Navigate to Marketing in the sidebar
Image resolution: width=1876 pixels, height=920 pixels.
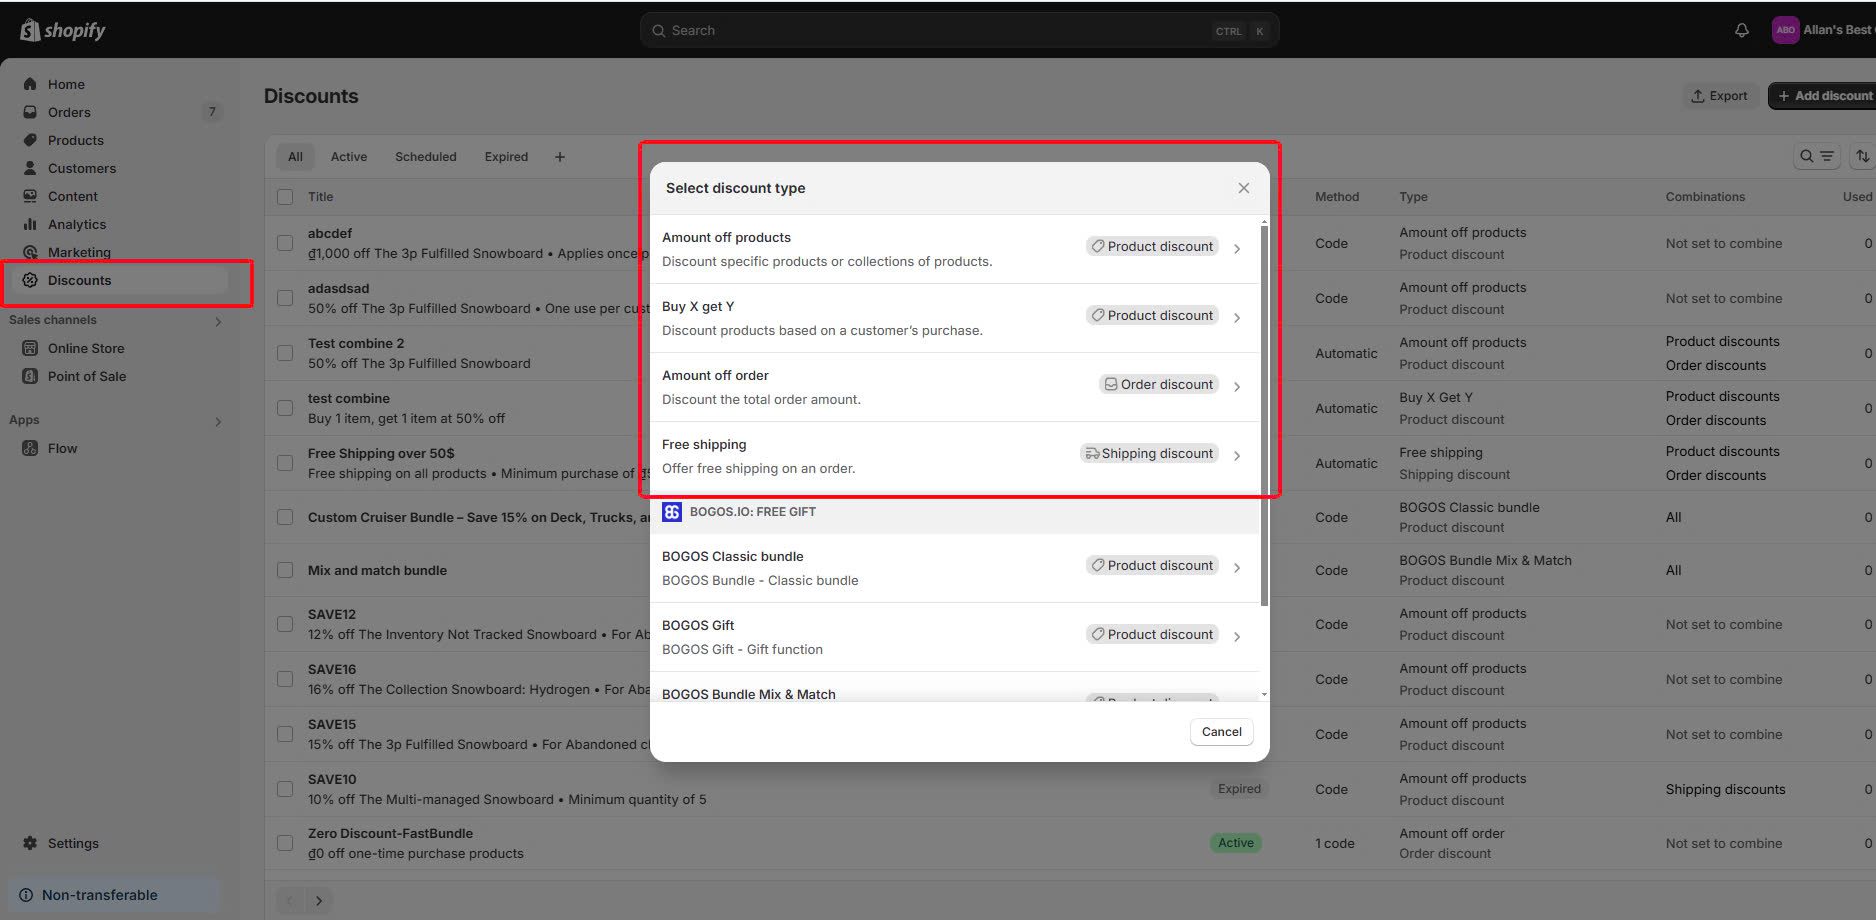80,252
